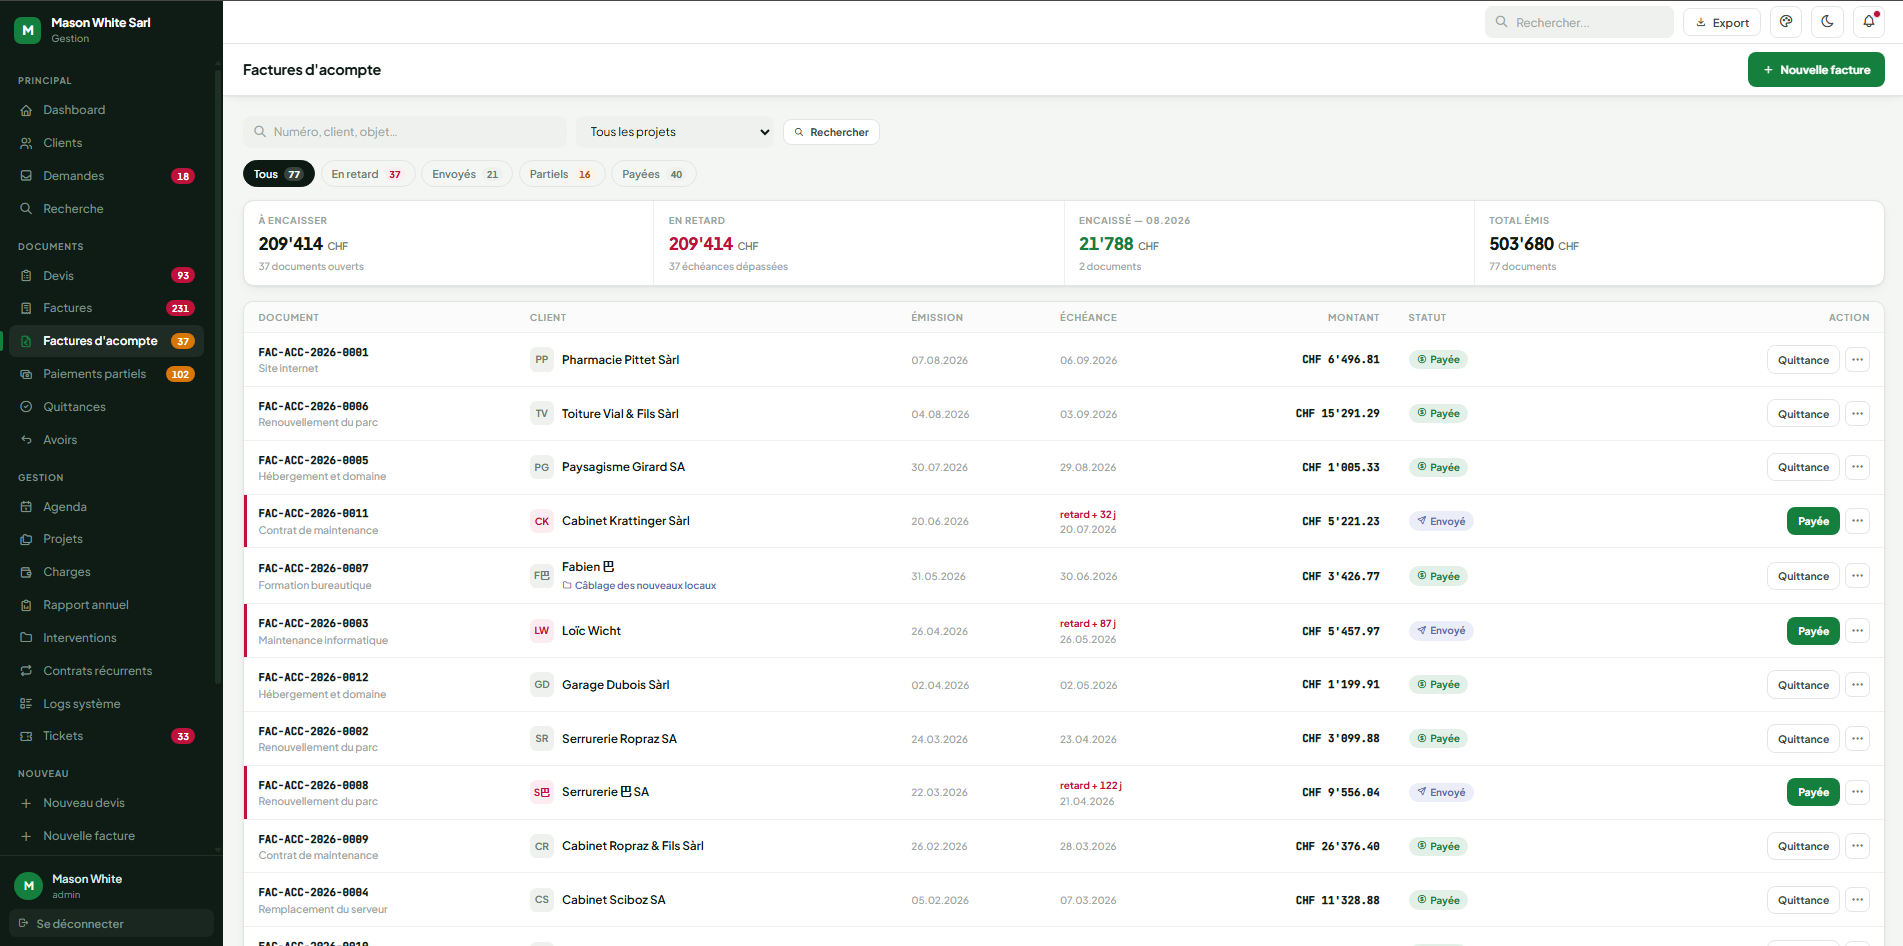Open Quittance for Garage Dubois Sàrl
The height and width of the screenshot is (946, 1903).
click(x=1803, y=685)
